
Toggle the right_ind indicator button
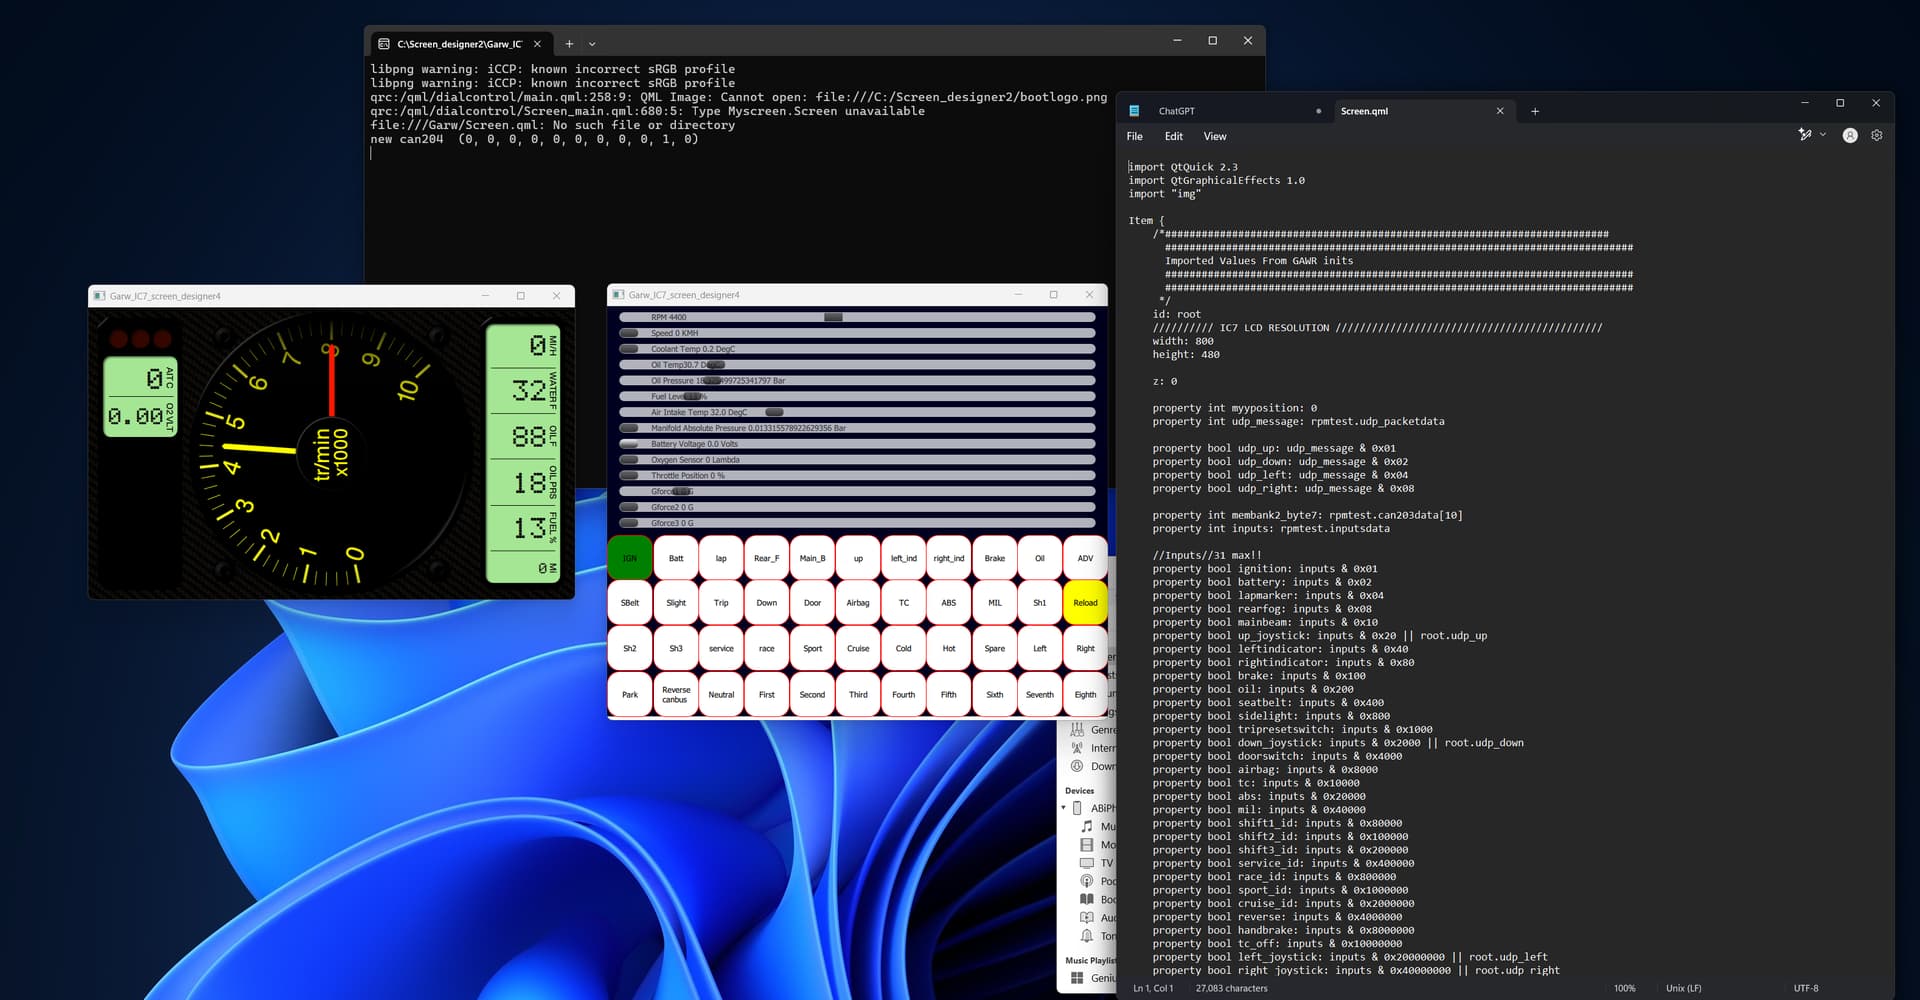(x=949, y=558)
